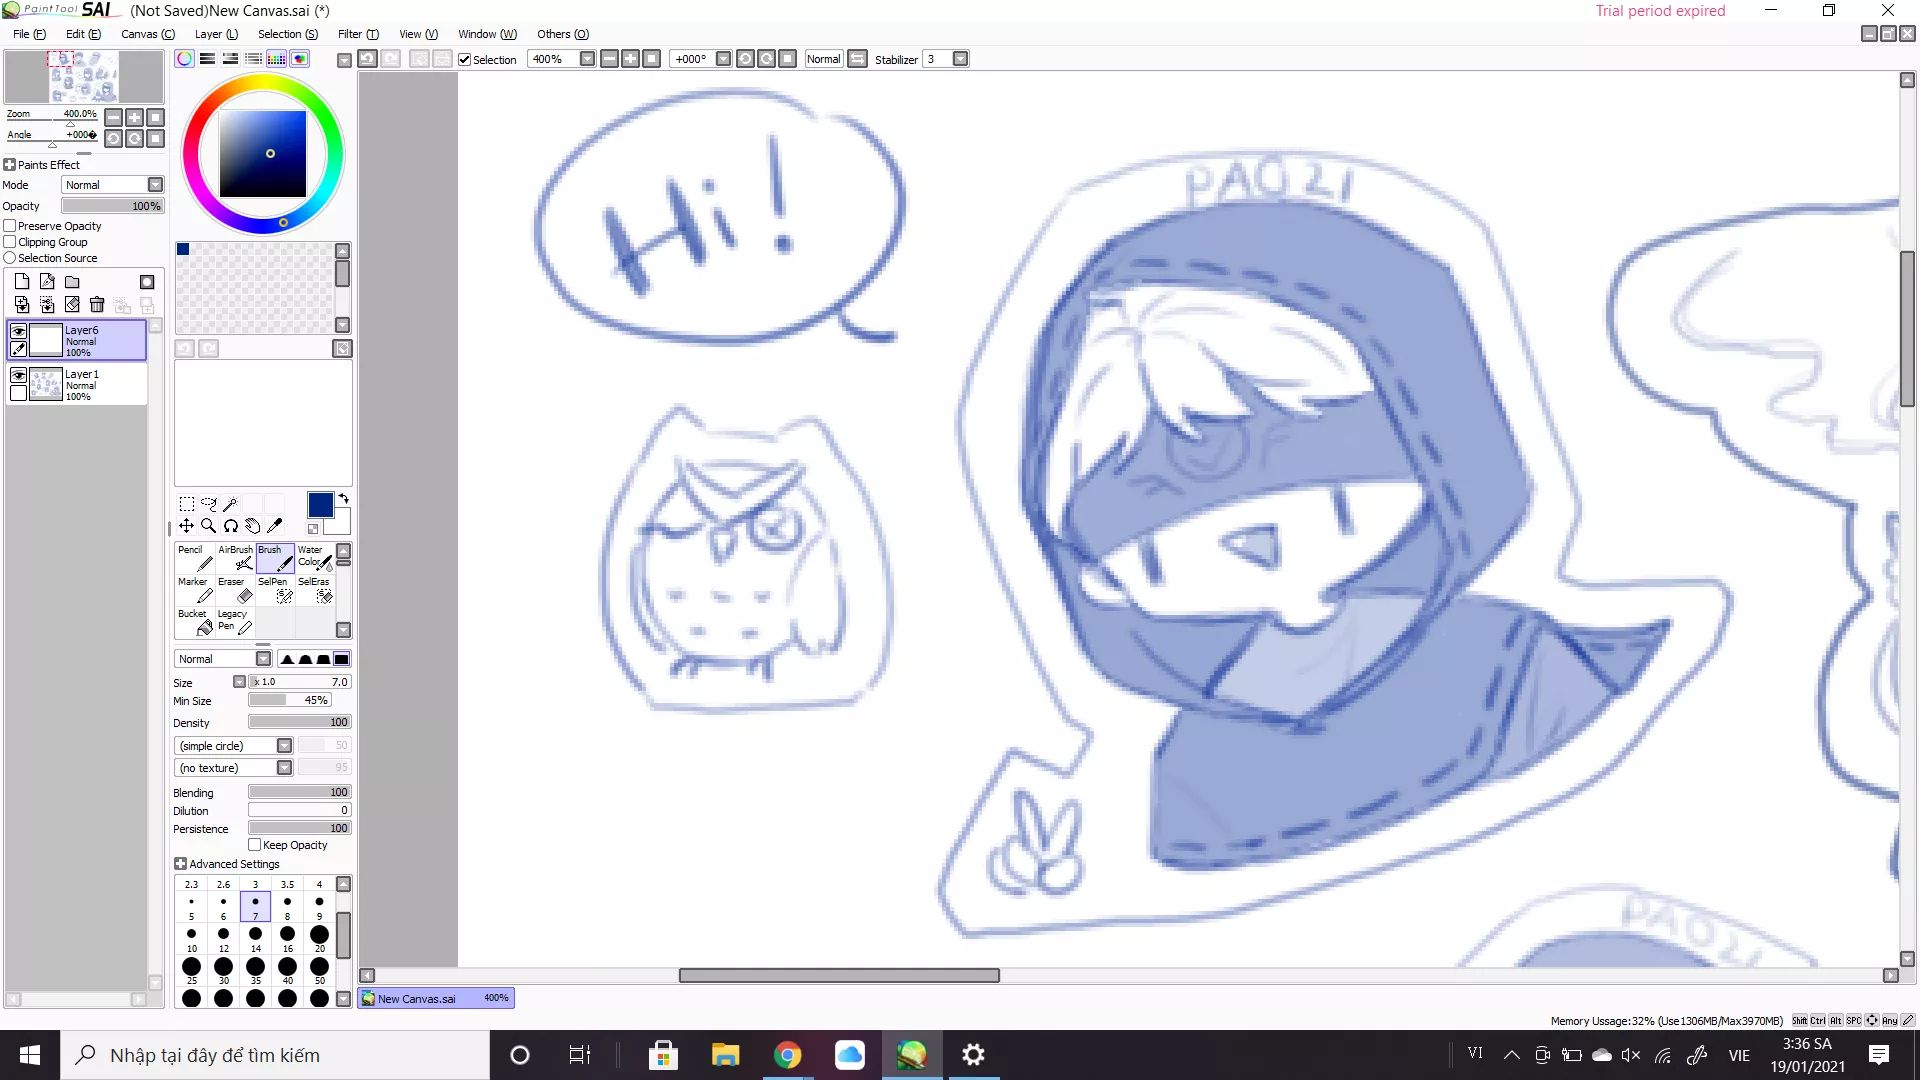Choose the Hand pan tool
Screen dimensions: 1920x1080
(252, 525)
